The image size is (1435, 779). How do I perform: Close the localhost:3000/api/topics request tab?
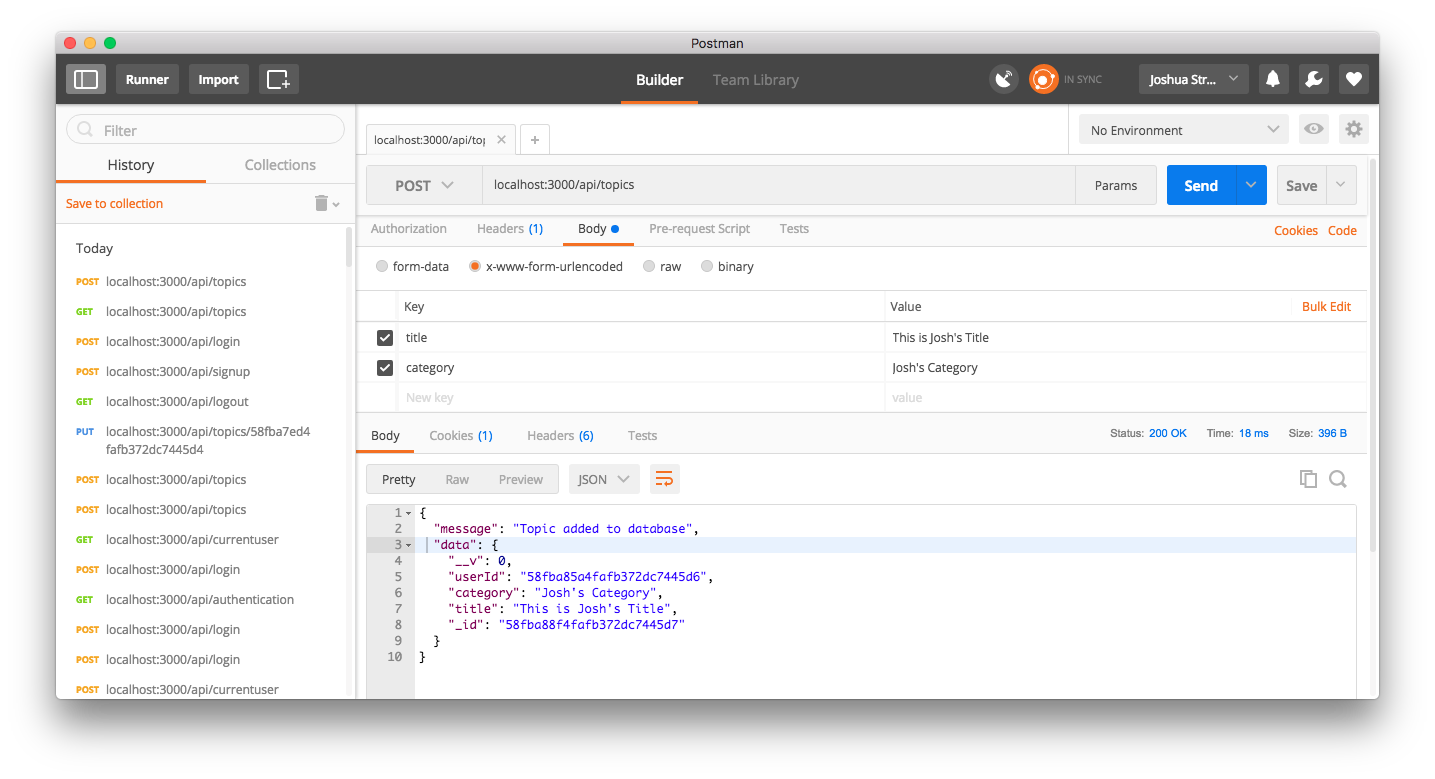501,140
